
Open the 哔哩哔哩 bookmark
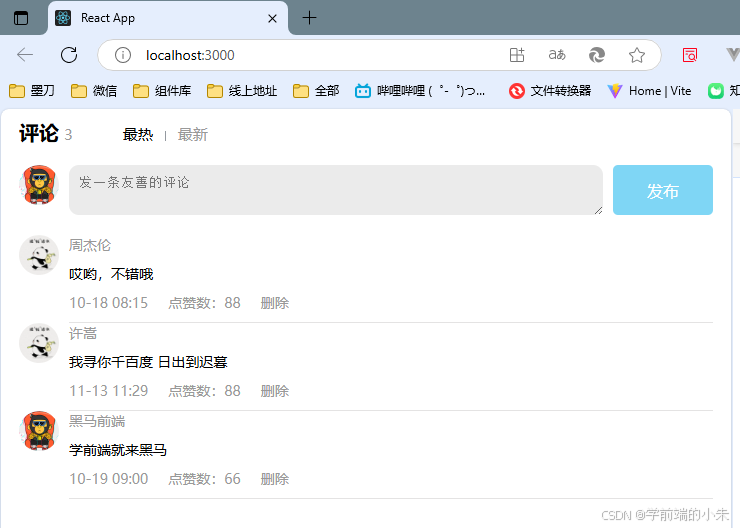[420, 91]
